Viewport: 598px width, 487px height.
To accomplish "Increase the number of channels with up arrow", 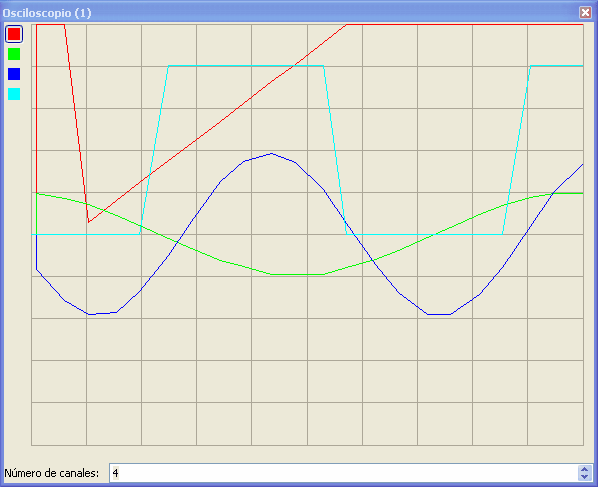I will click(x=585, y=469).
